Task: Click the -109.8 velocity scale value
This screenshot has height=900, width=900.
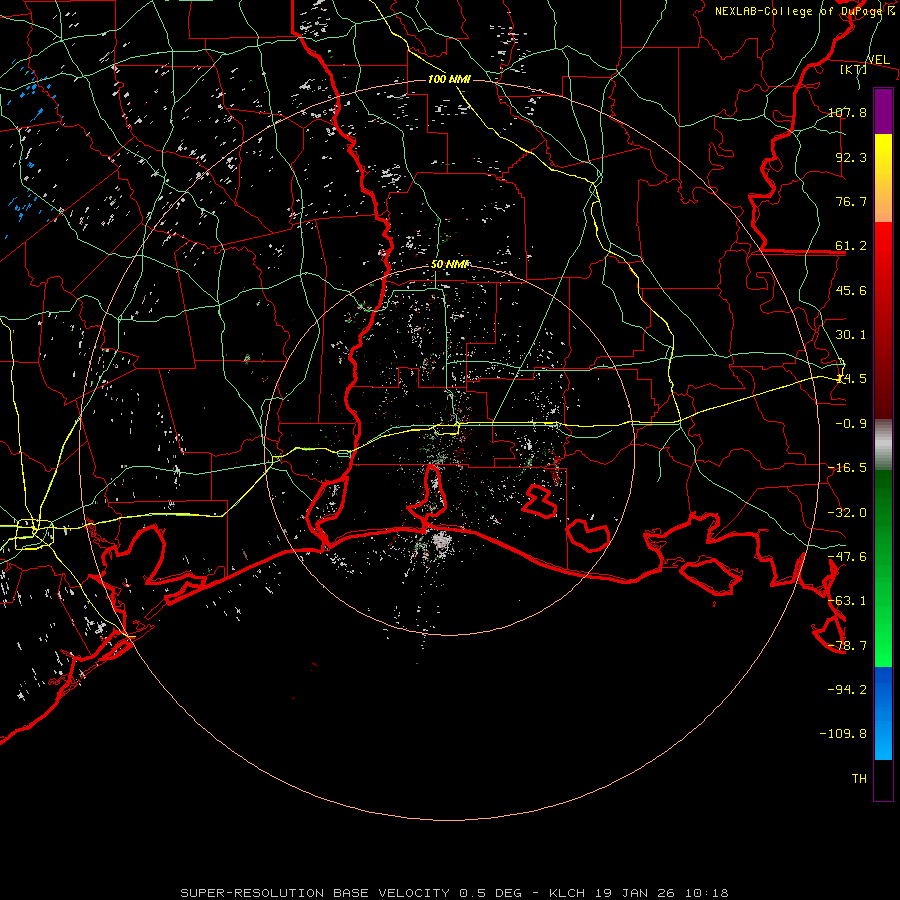Action: pos(843,734)
